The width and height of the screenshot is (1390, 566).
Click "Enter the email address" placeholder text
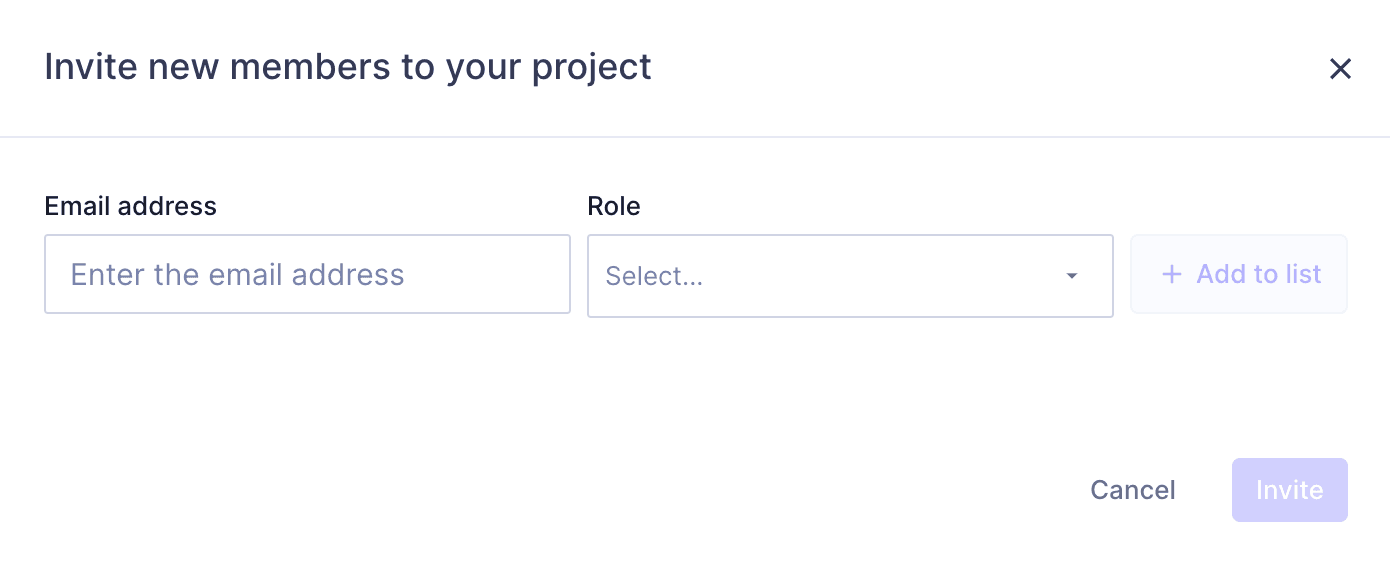[x=237, y=275]
